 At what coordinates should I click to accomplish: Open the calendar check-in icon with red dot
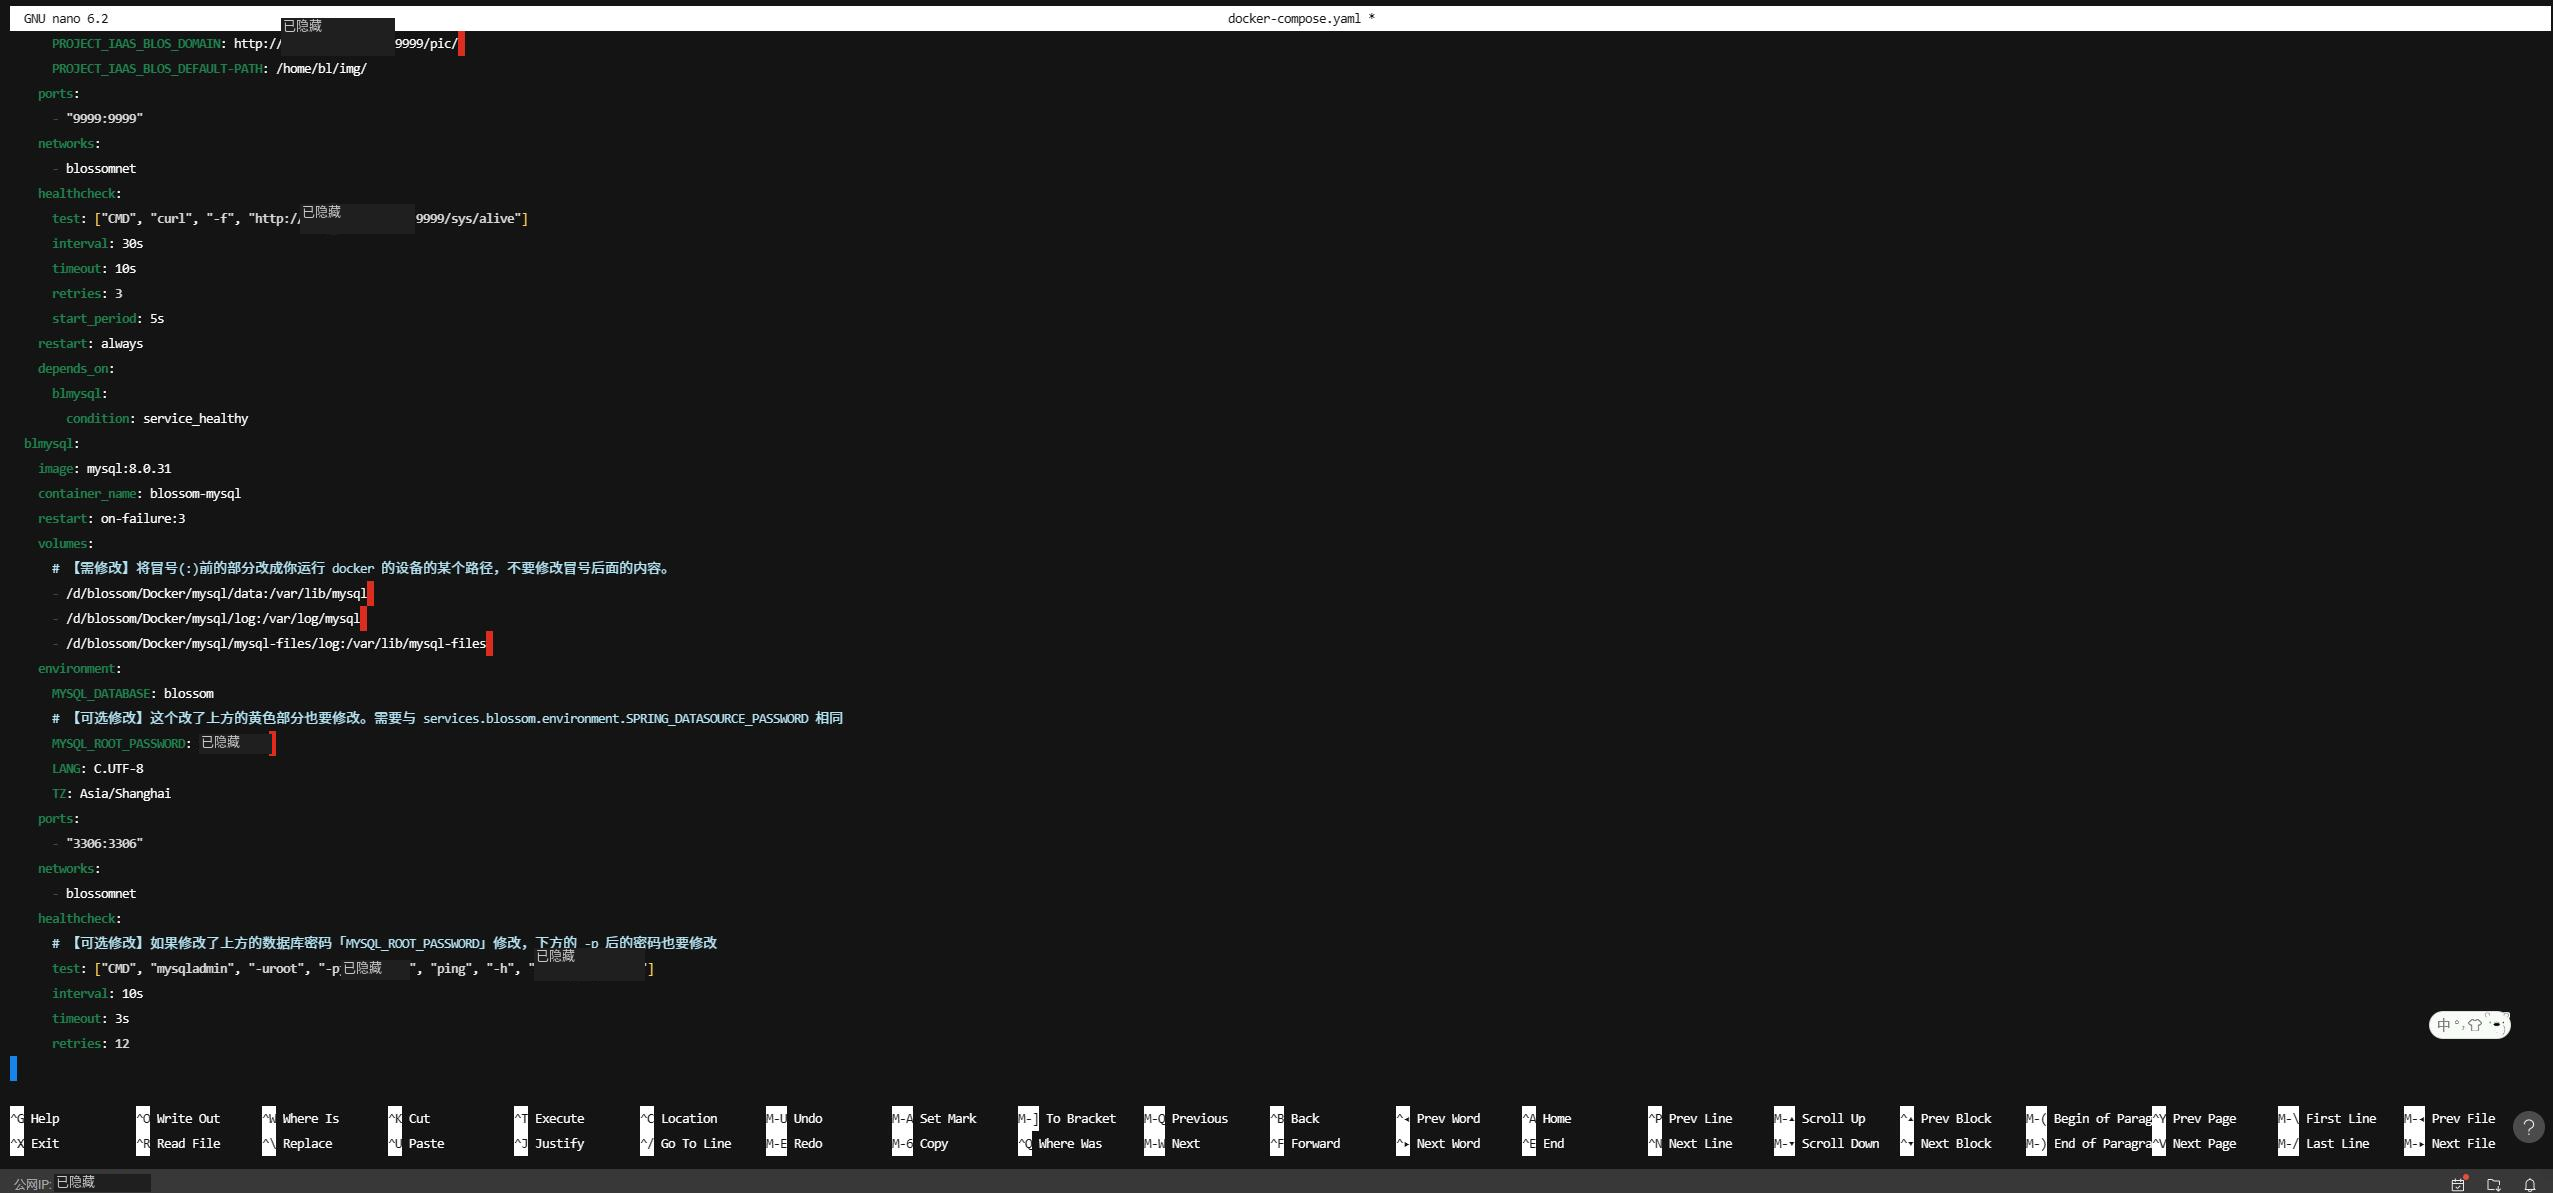2458,1184
